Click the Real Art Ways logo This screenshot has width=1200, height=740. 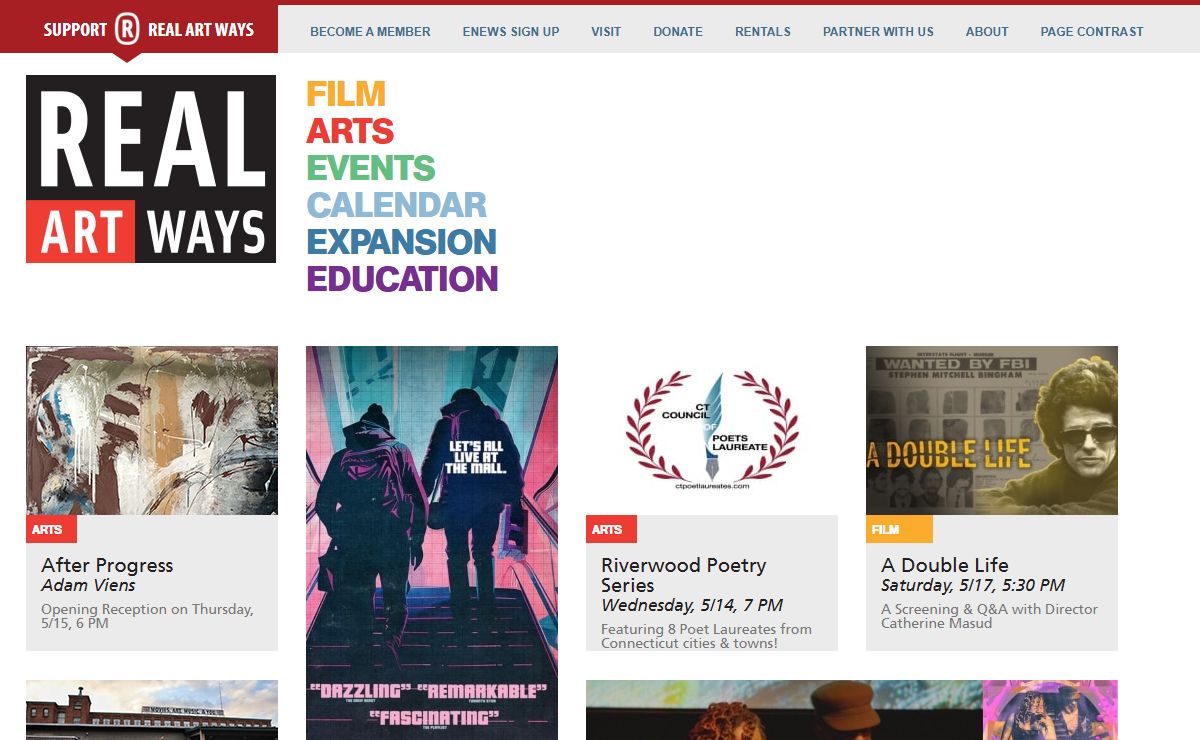click(151, 169)
